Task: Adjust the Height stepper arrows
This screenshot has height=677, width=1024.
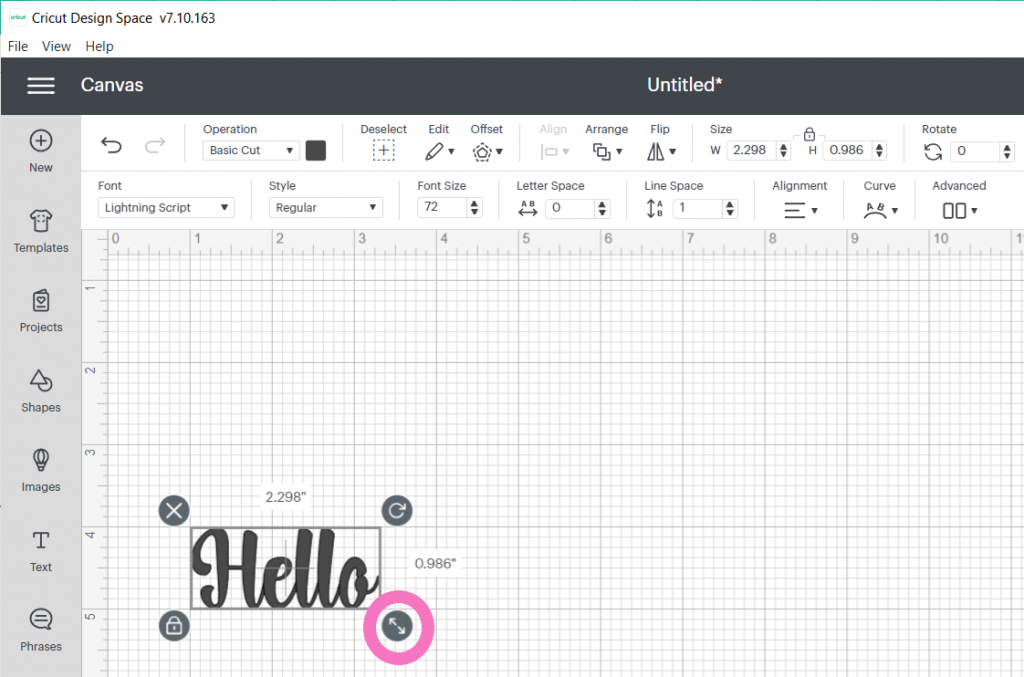Action: (x=880, y=150)
